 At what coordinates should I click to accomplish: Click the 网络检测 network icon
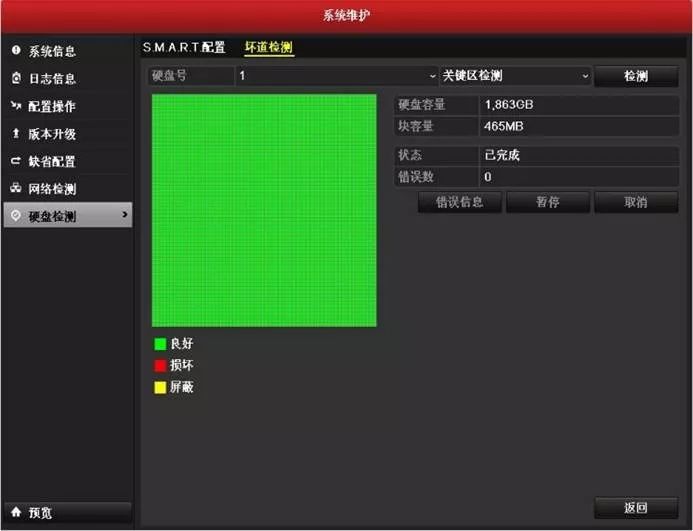tap(16, 188)
